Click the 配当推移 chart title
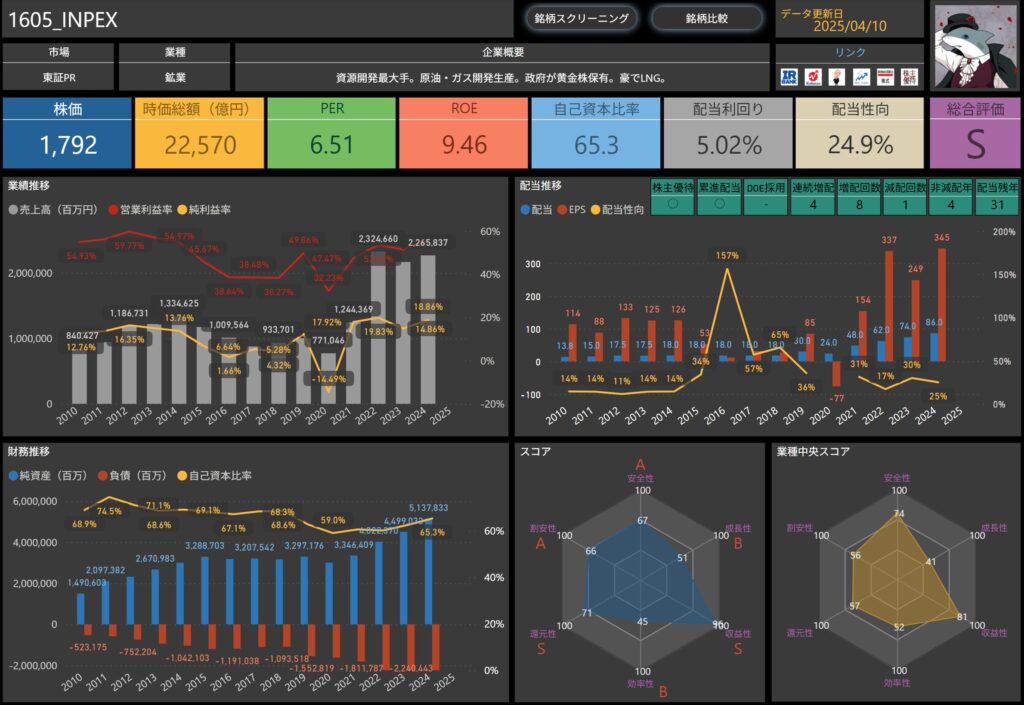This screenshot has width=1024, height=705. coord(540,186)
